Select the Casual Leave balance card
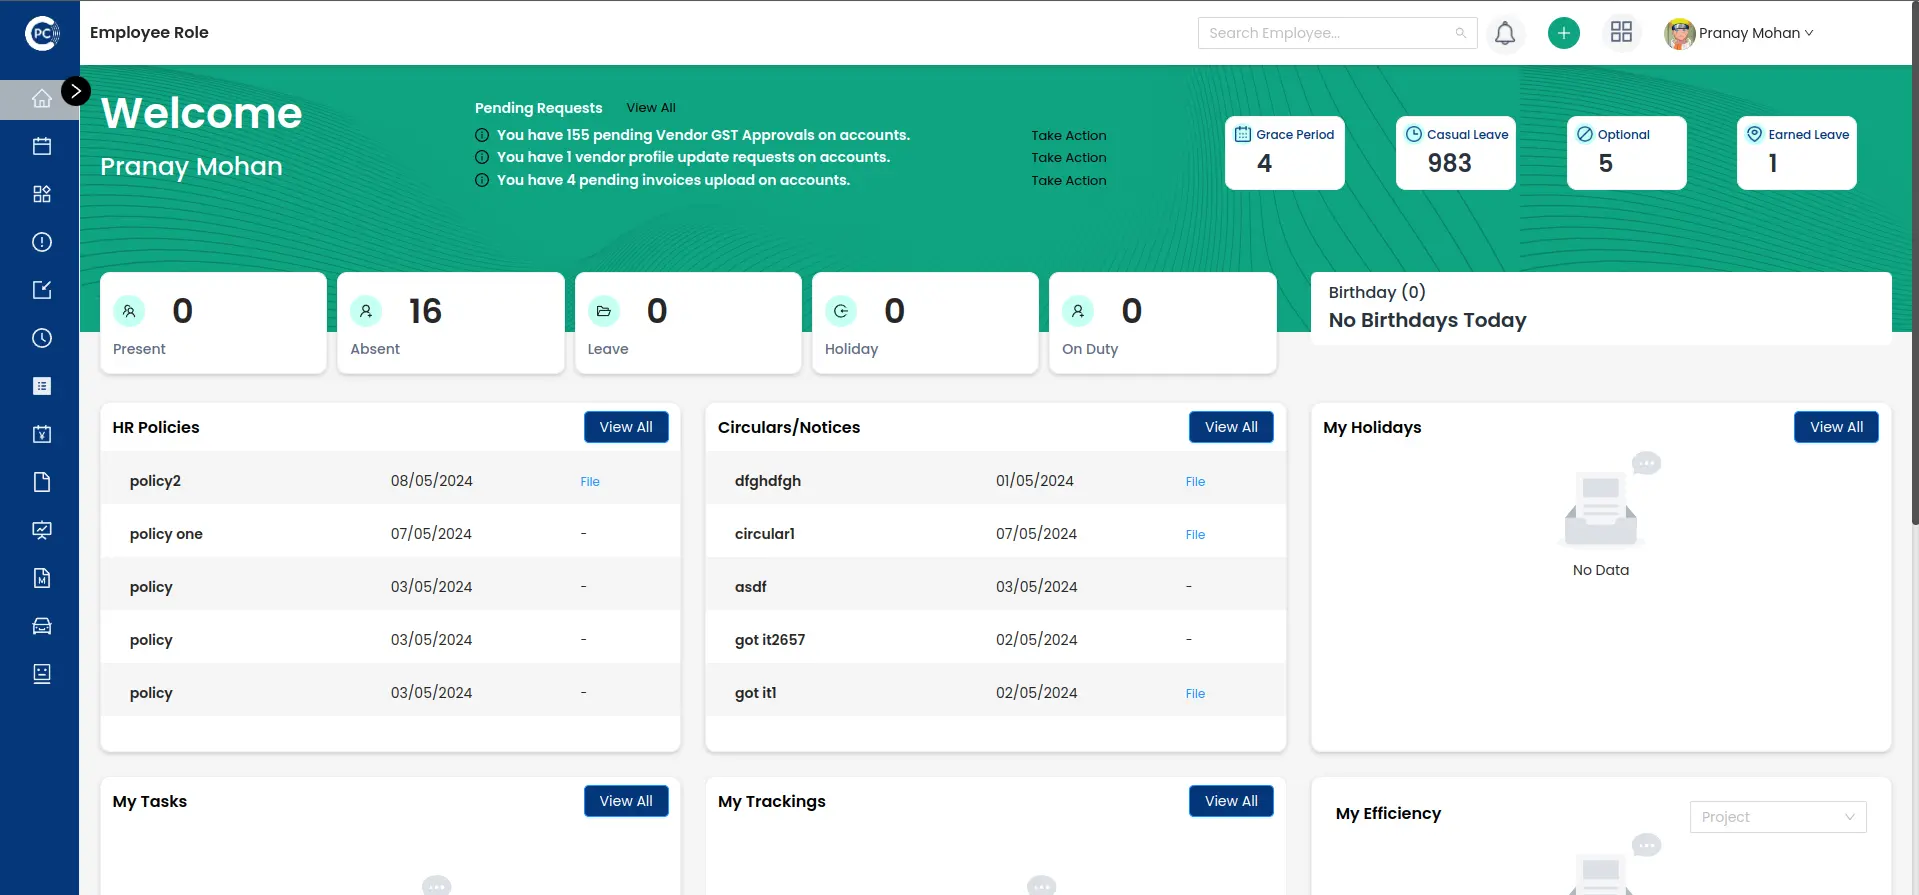Viewport: 1919px width, 895px height. (1455, 153)
